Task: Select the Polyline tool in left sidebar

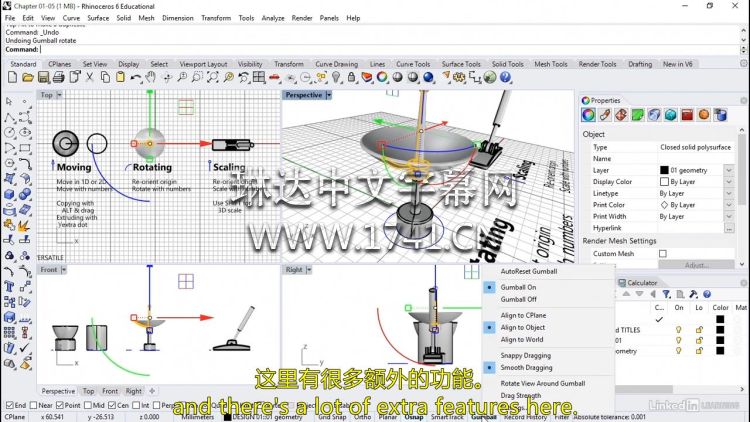Action: pos(9,117)
